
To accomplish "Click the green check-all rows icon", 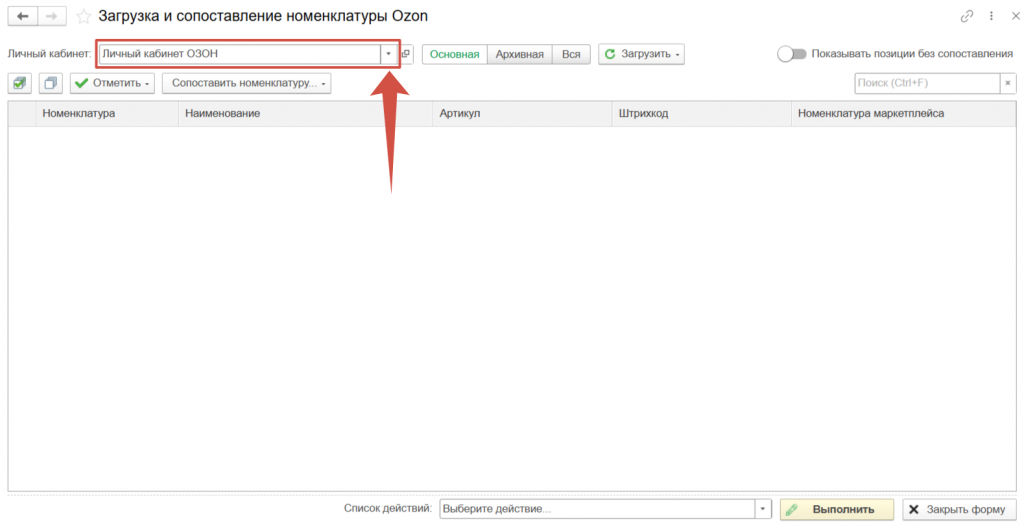I will [x=21, y=83].
